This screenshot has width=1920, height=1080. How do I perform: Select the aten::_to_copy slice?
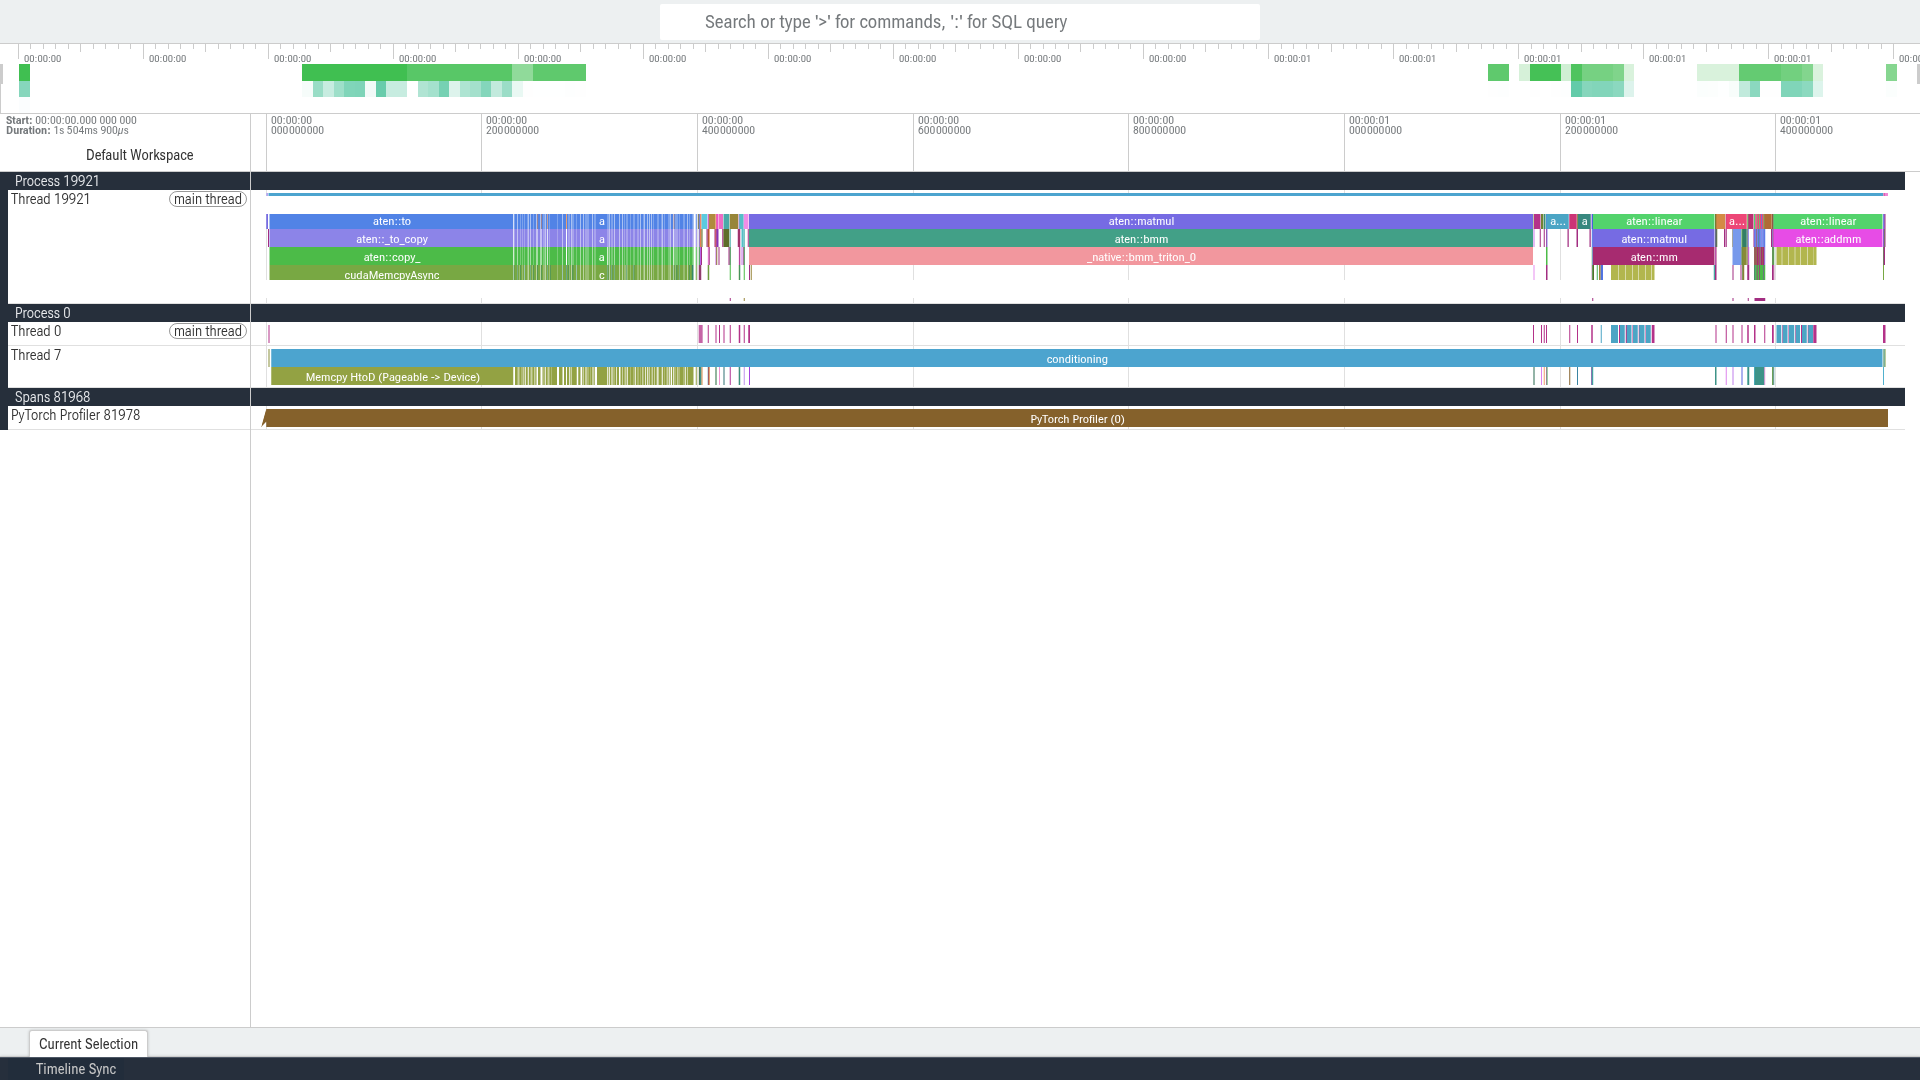[x=391, y=239]
